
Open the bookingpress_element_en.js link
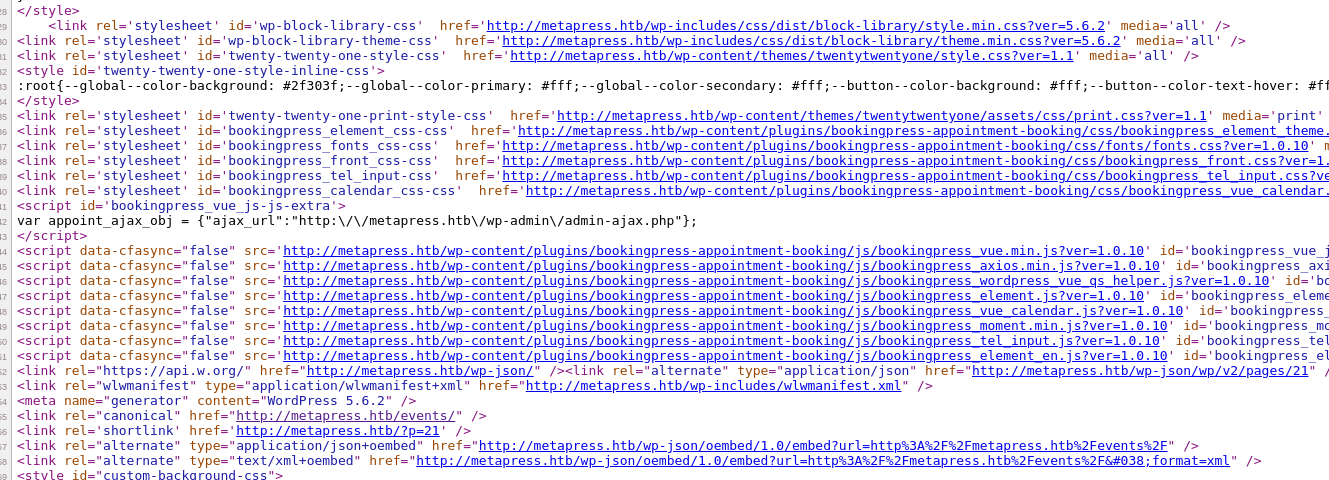tap(726, 356)
